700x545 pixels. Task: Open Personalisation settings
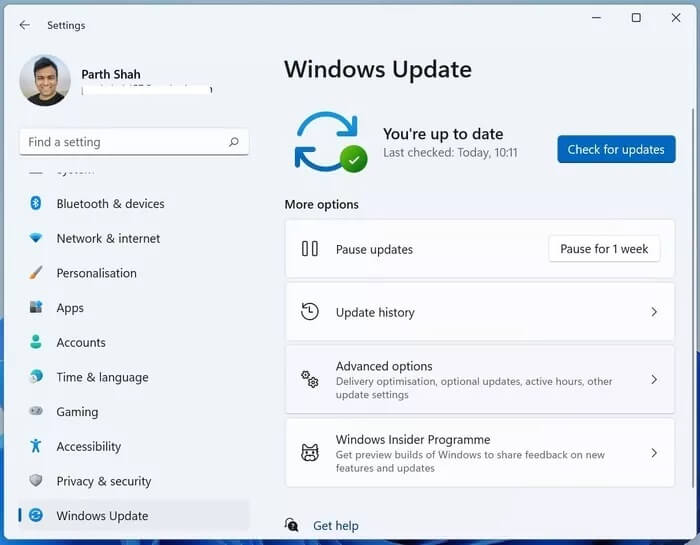tap(134, 273)
